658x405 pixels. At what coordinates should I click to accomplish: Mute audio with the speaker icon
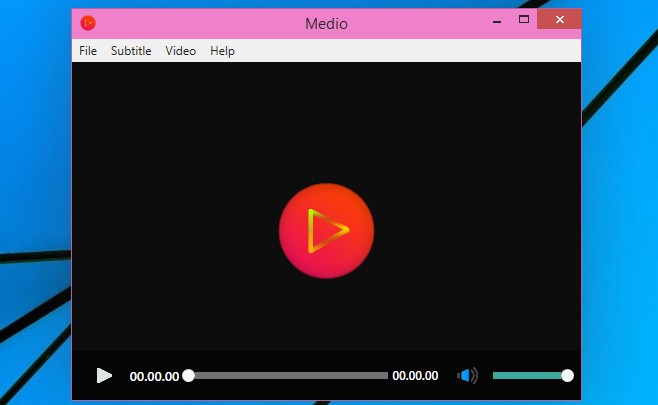[467, 375]
